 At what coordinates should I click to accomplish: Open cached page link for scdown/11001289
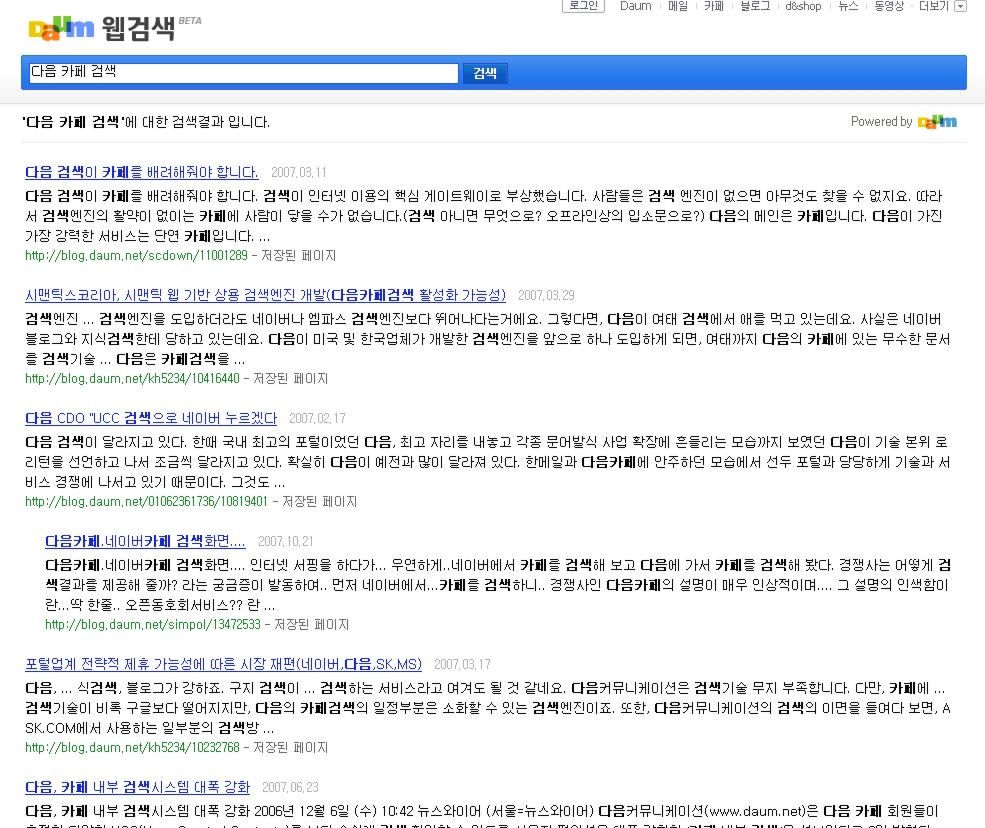coord(298,256)
